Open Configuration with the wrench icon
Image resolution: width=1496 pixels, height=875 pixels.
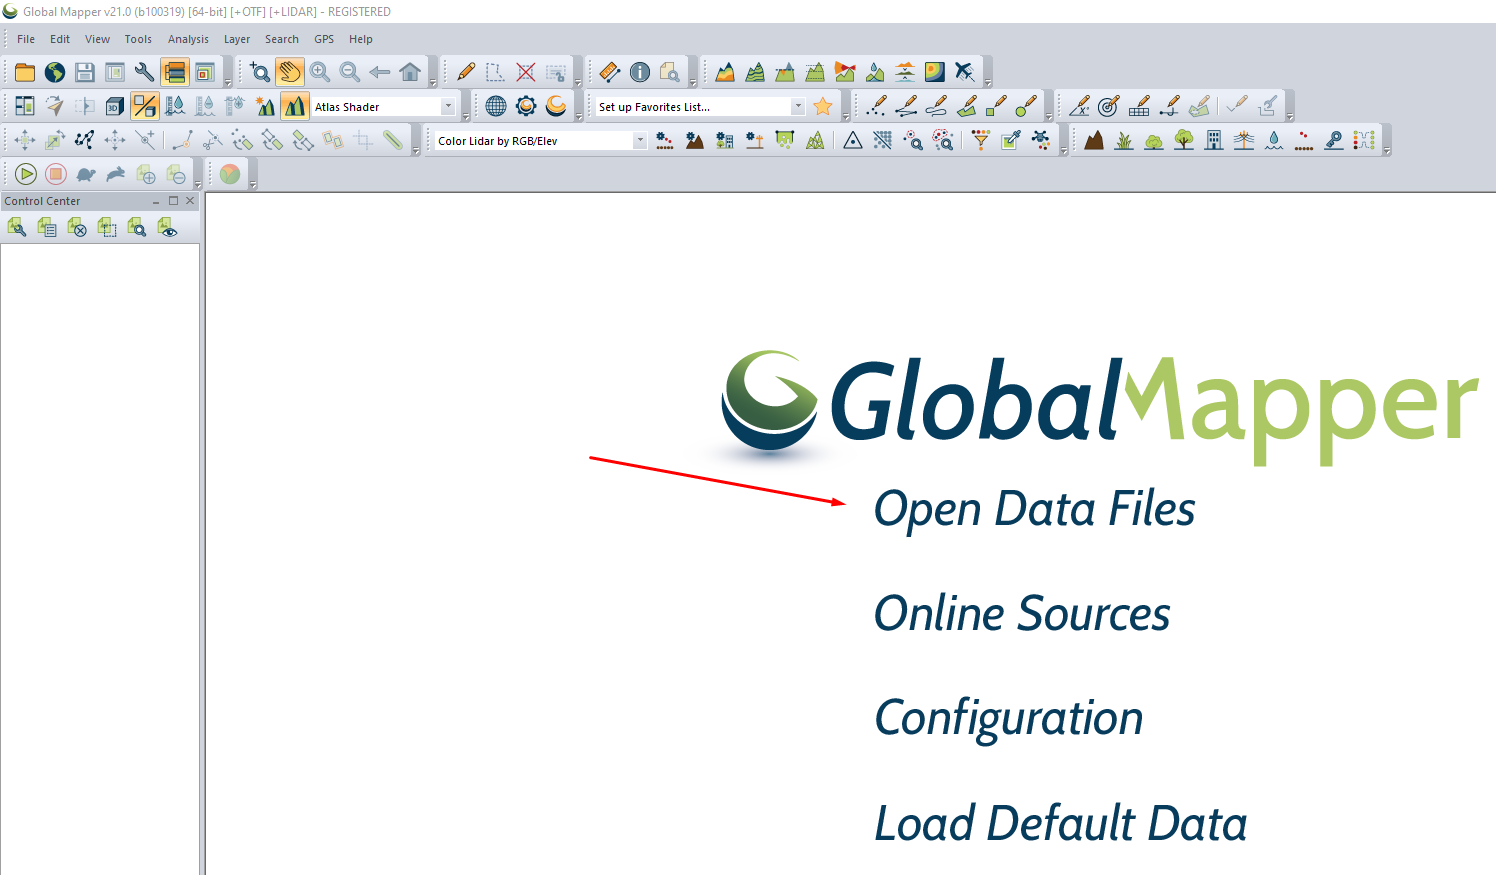point(145,72)
